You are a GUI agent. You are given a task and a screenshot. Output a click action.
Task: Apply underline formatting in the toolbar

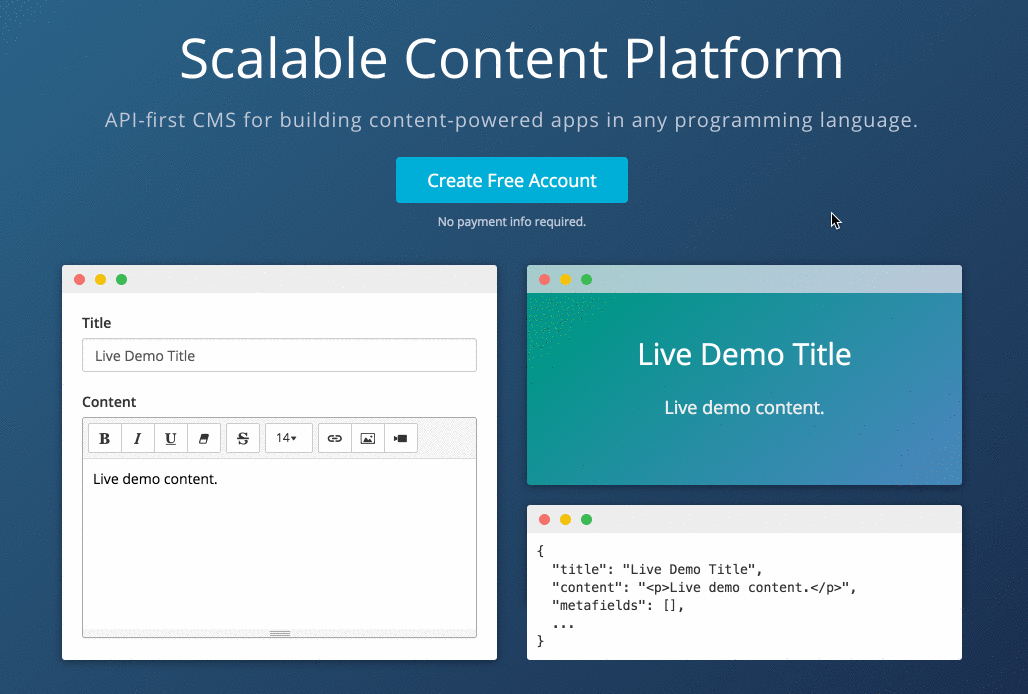point(170,437)
